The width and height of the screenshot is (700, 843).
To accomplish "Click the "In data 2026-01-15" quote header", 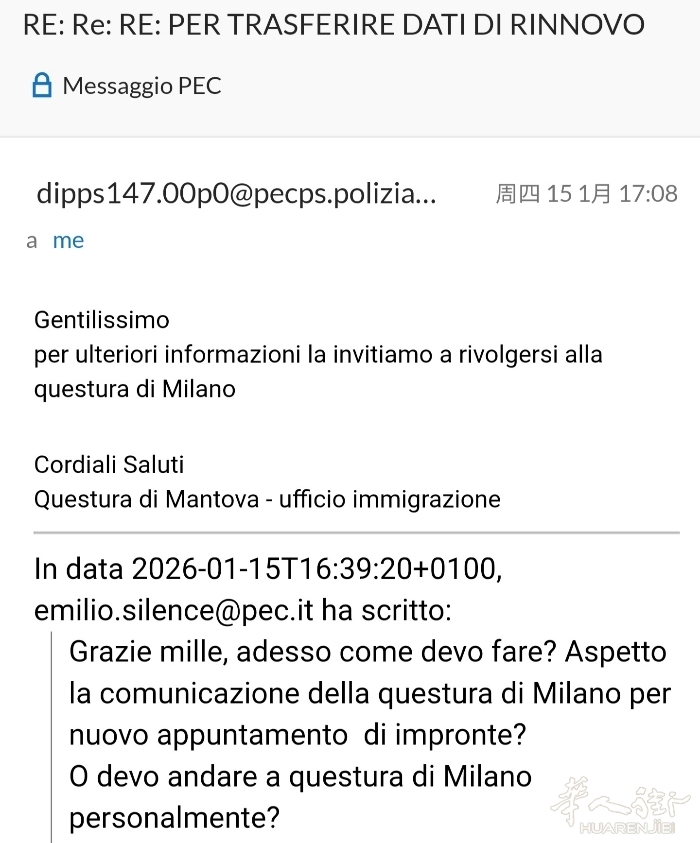I will click(x=264, y=569).
